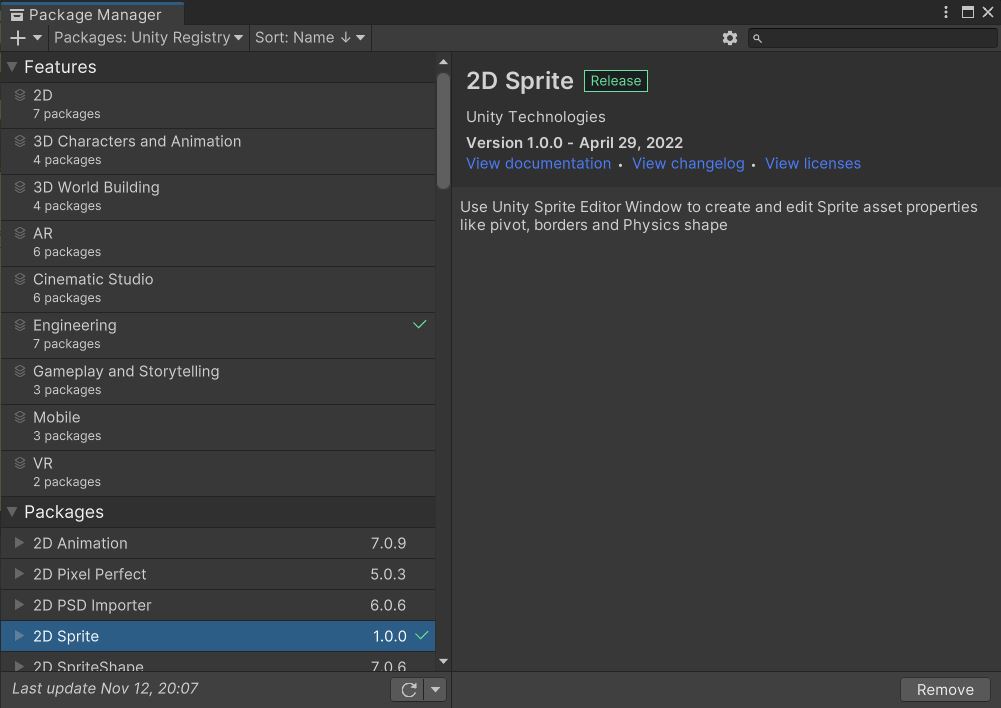Viewport: 1001px width, 708px height.
Task: Expand the 2D PSD Importer package versions
Action: coord(19,604)
